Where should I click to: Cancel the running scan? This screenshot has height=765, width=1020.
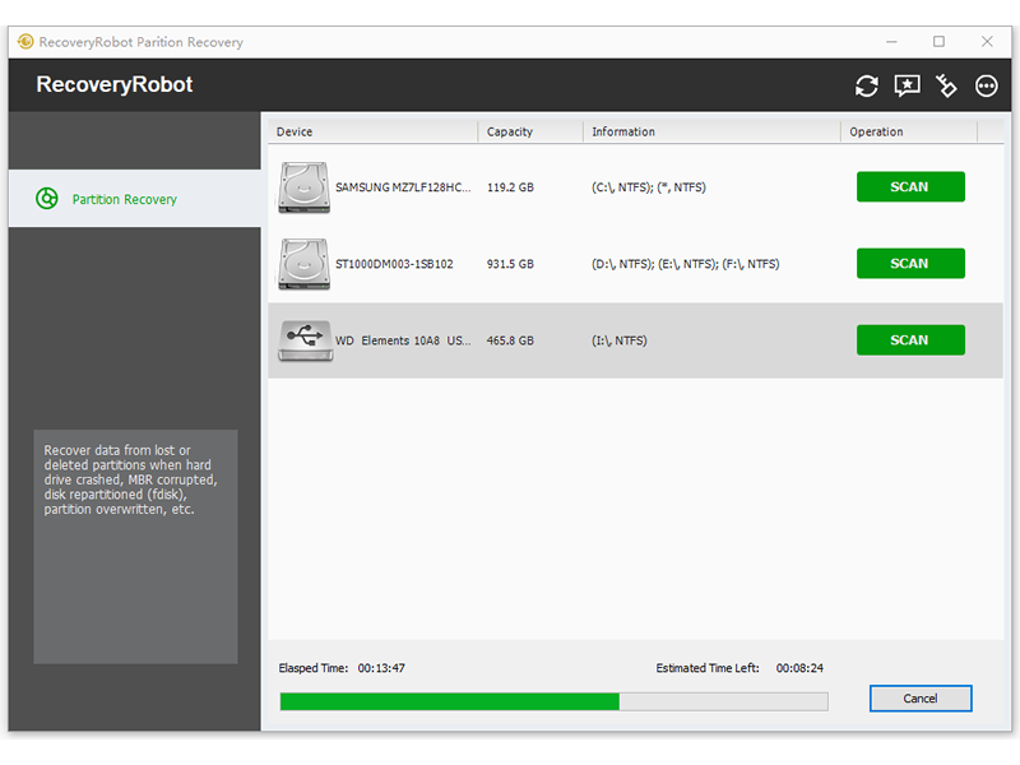coord(920,699)
